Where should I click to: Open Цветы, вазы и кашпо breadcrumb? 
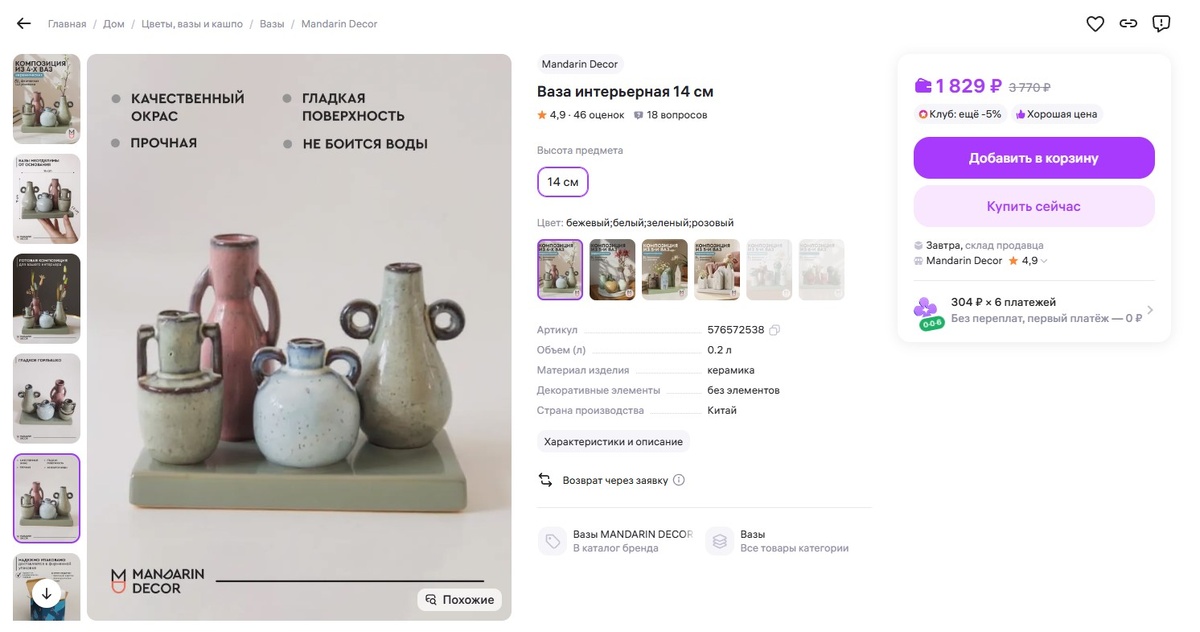tap(192, 24)
